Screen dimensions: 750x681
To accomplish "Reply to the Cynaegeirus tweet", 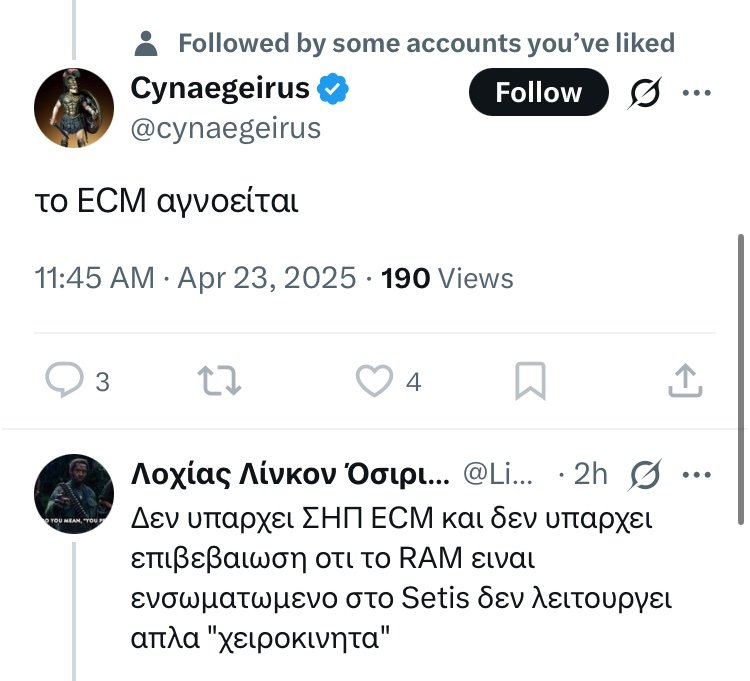I will tap(66, 381).
